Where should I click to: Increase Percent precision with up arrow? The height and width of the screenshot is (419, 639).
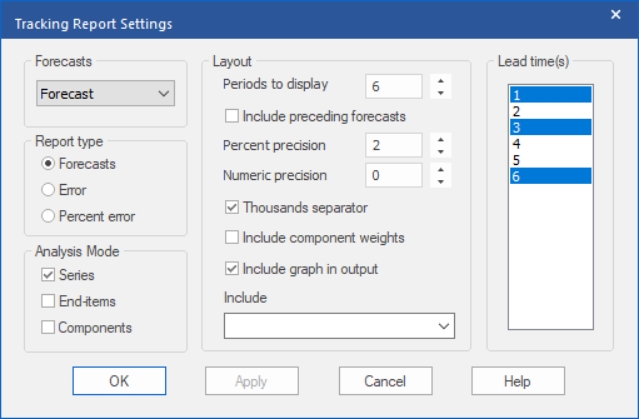point(441,139)
